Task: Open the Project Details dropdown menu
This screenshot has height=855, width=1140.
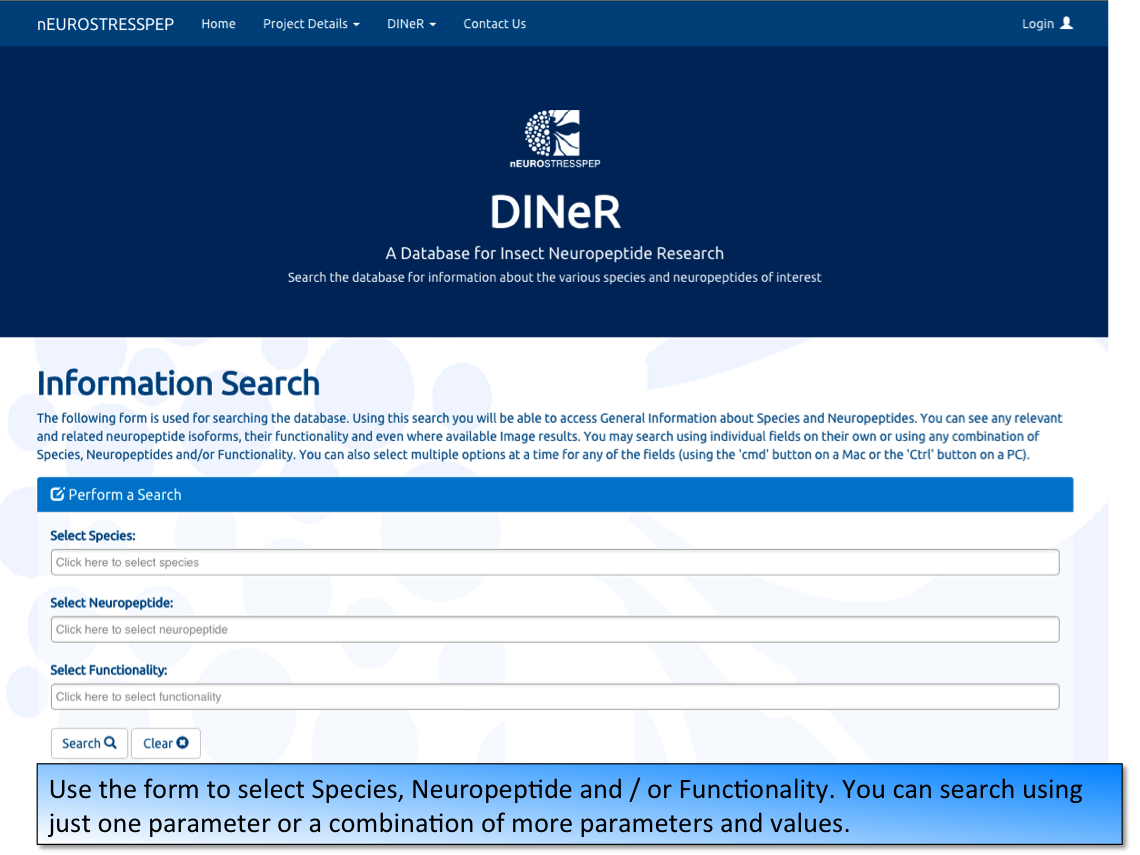Action: 311,24
